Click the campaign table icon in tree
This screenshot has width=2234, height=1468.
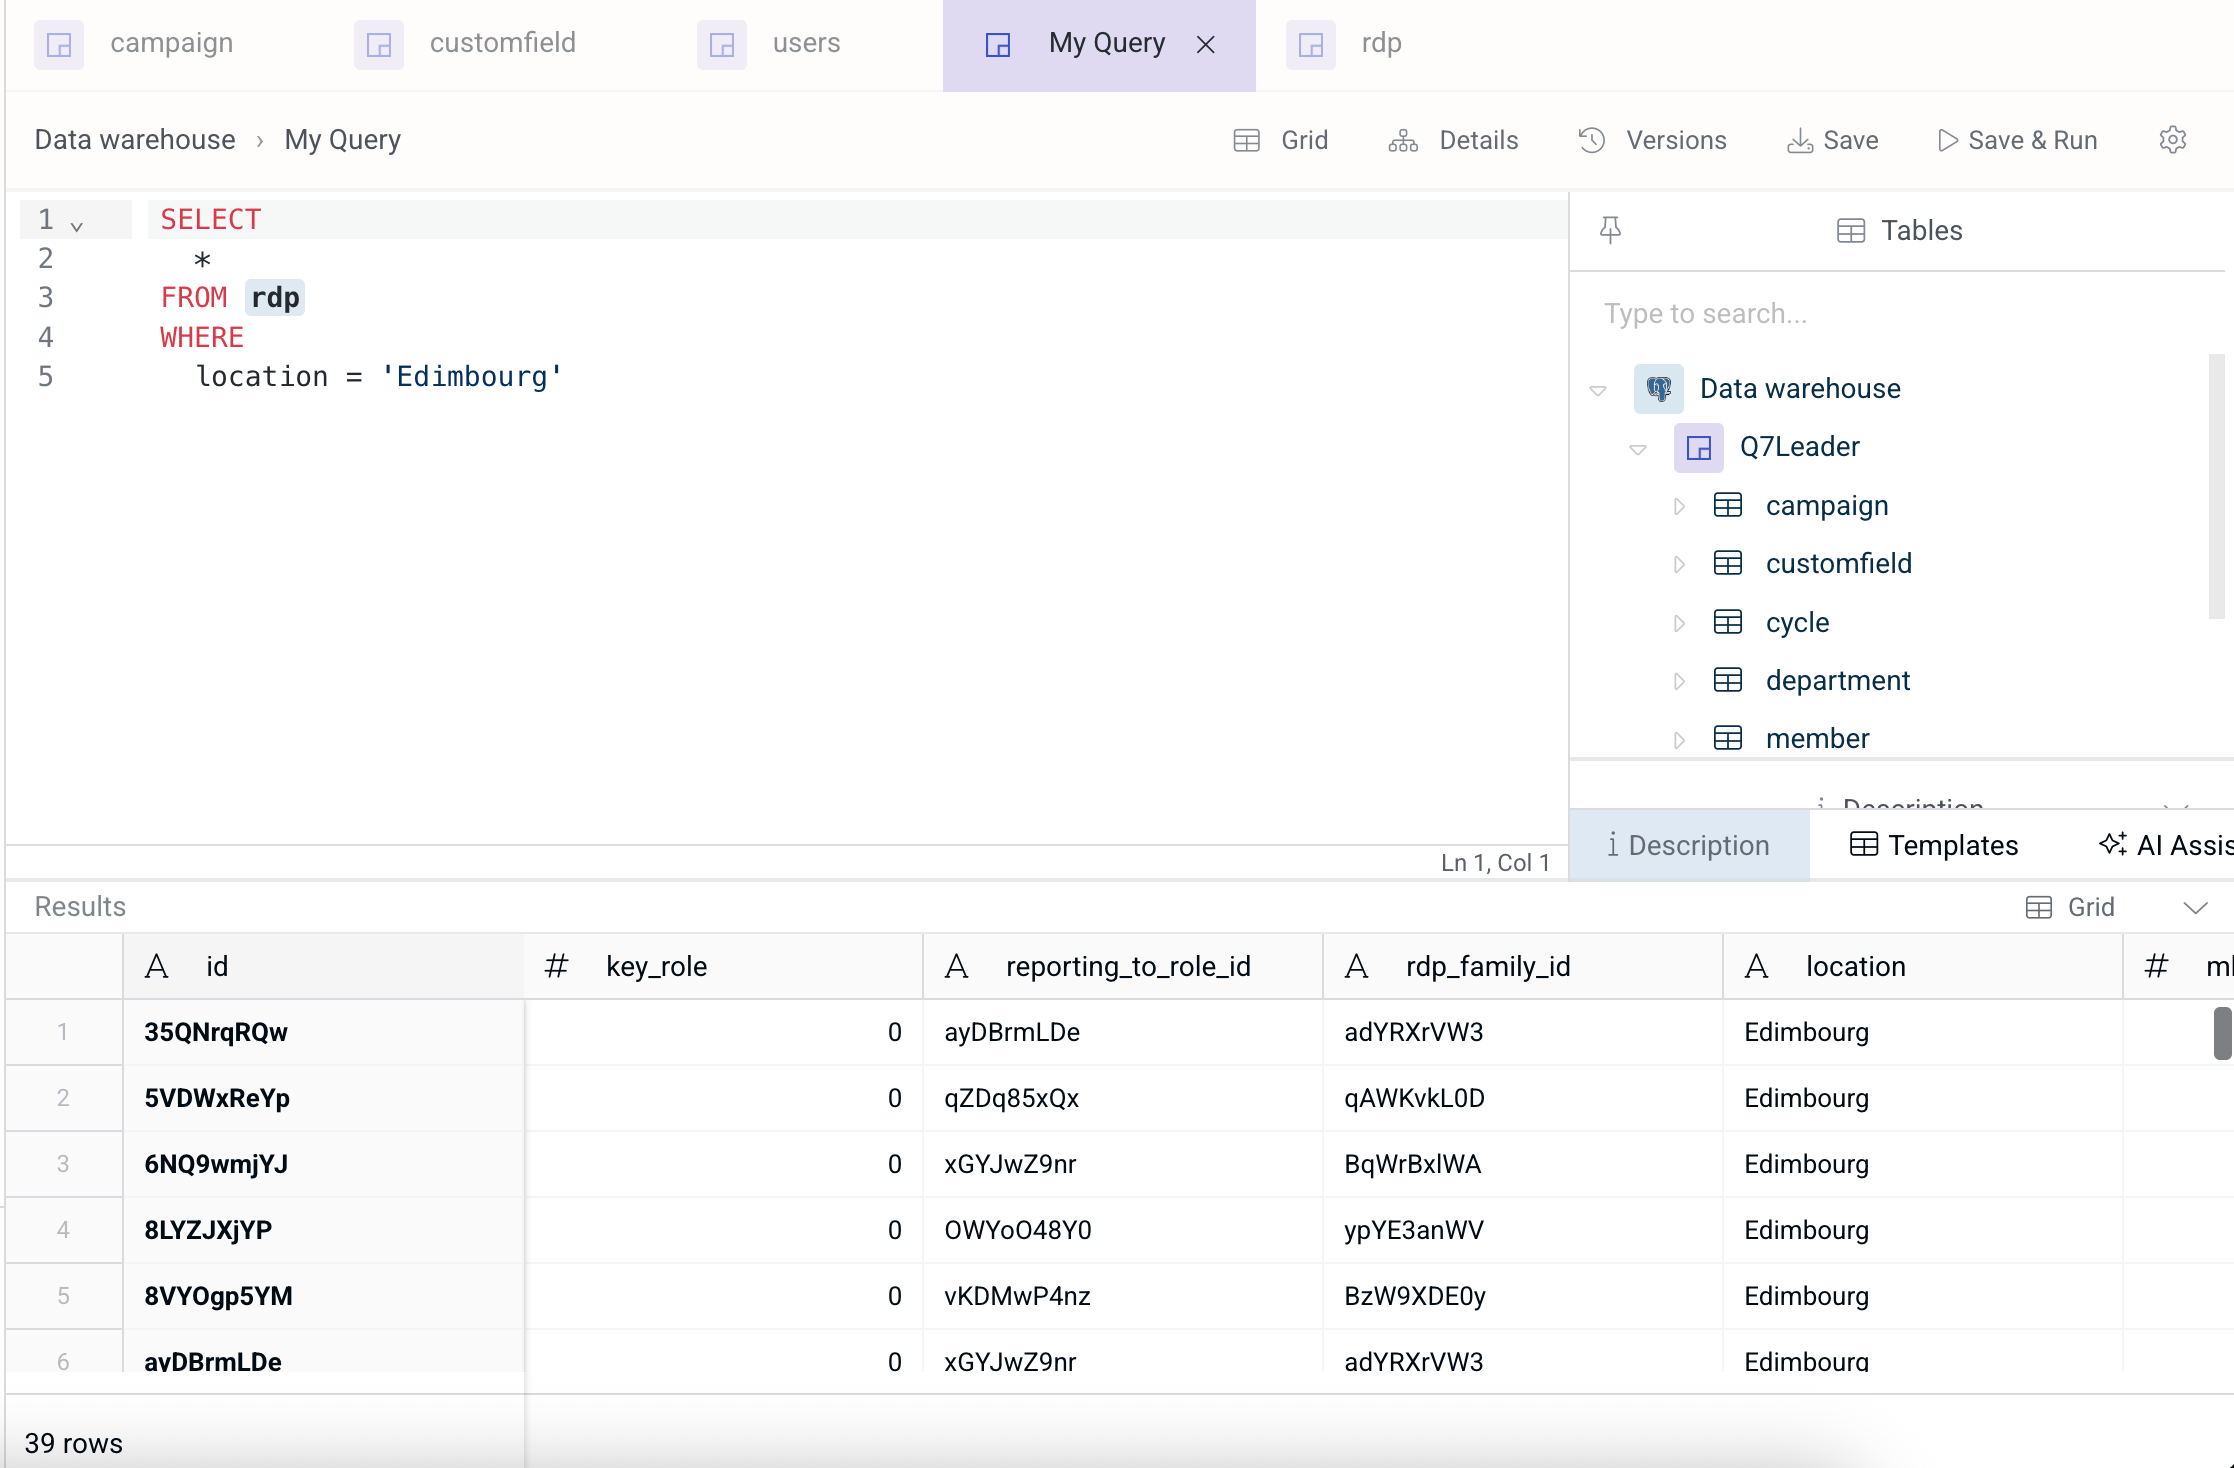[x=1727, y=506]
